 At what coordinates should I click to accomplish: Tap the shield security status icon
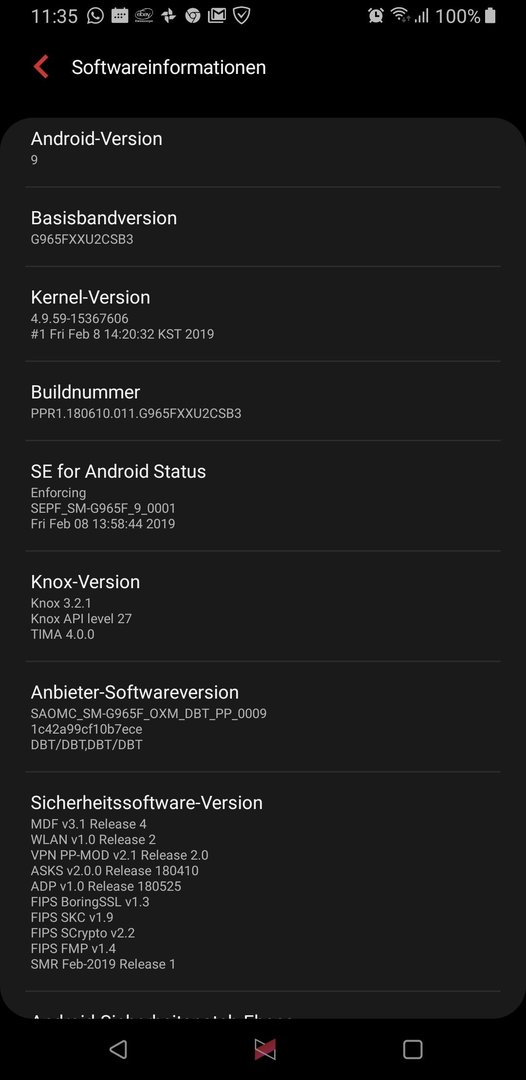241,15
